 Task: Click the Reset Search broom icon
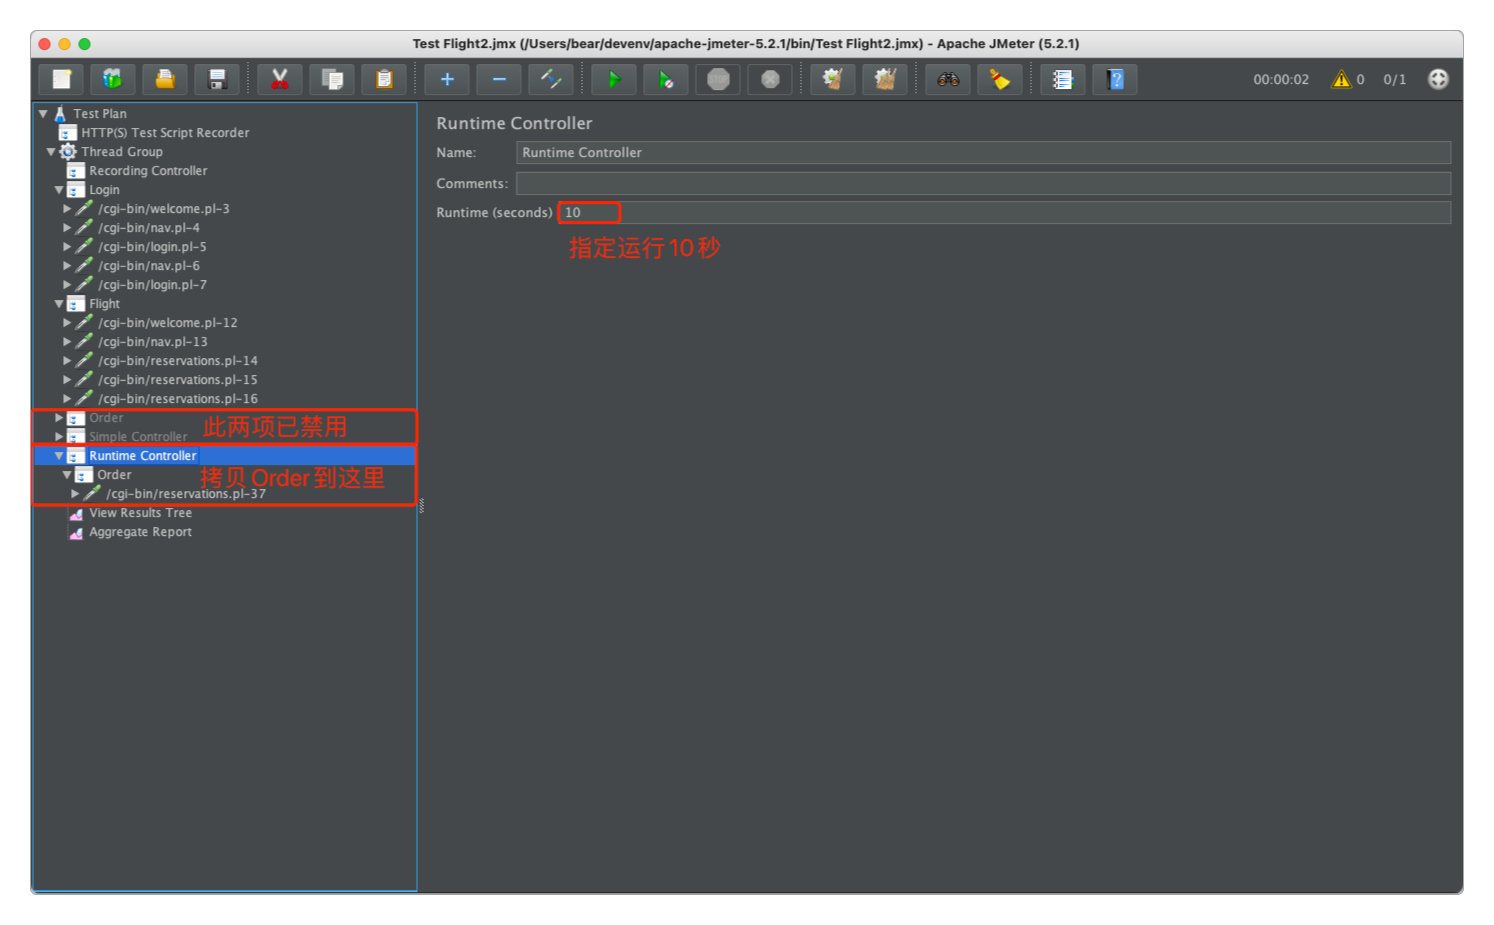pyautogui.click(x=1000, y=79)
